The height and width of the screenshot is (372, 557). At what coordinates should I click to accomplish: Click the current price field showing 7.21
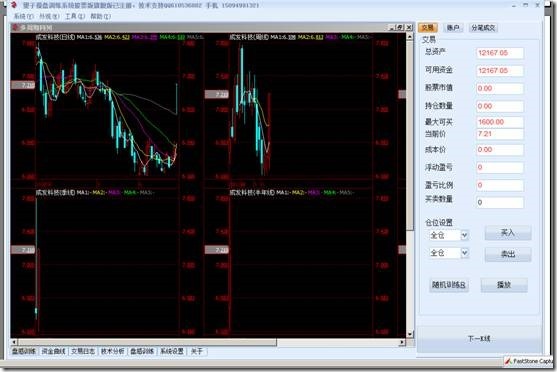click(x=499, y=134)
